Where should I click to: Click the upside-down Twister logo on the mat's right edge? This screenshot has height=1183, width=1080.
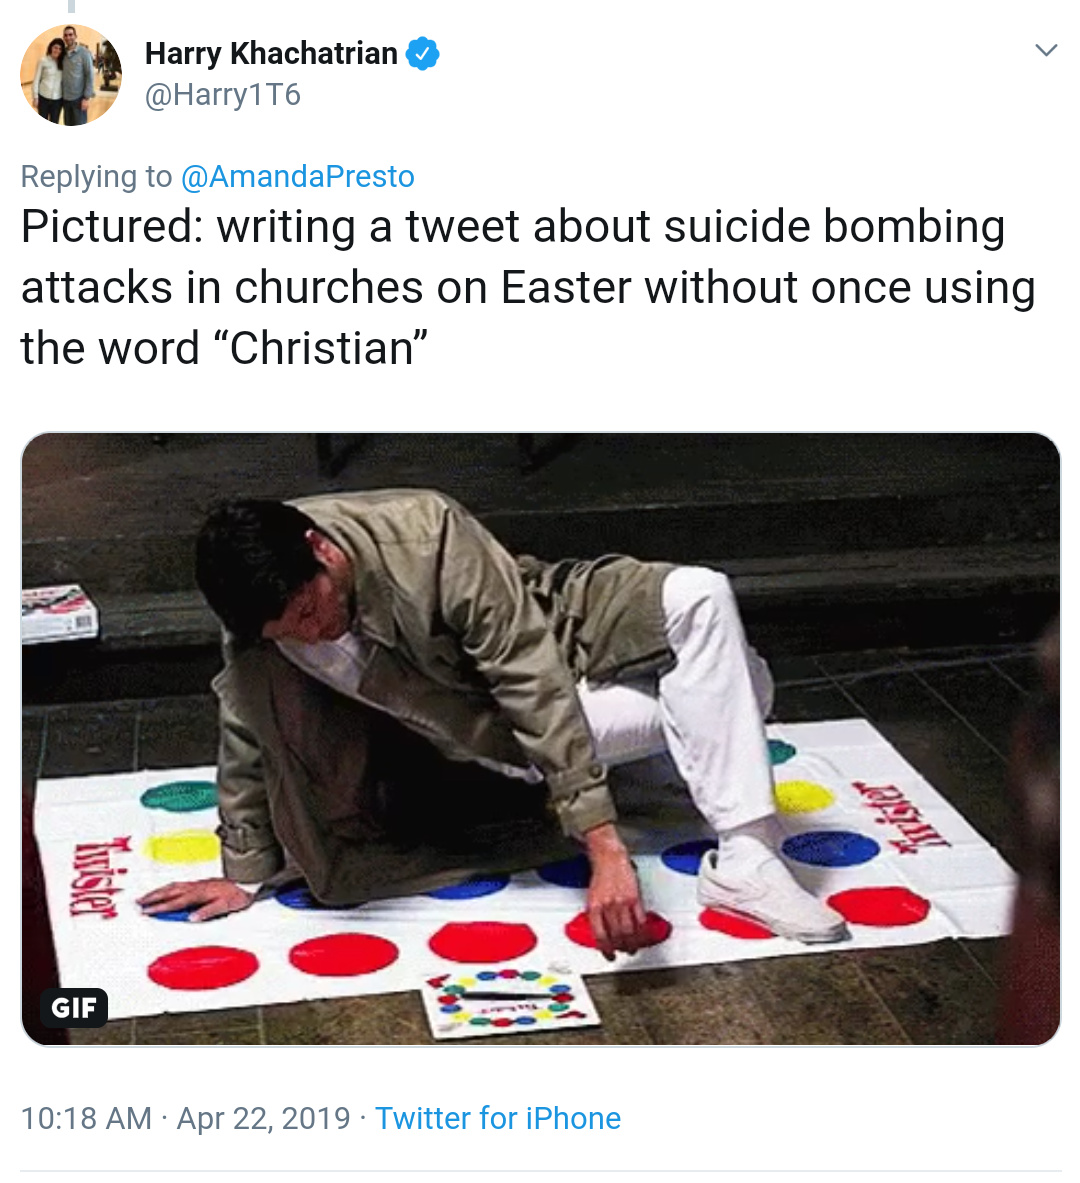902,817
